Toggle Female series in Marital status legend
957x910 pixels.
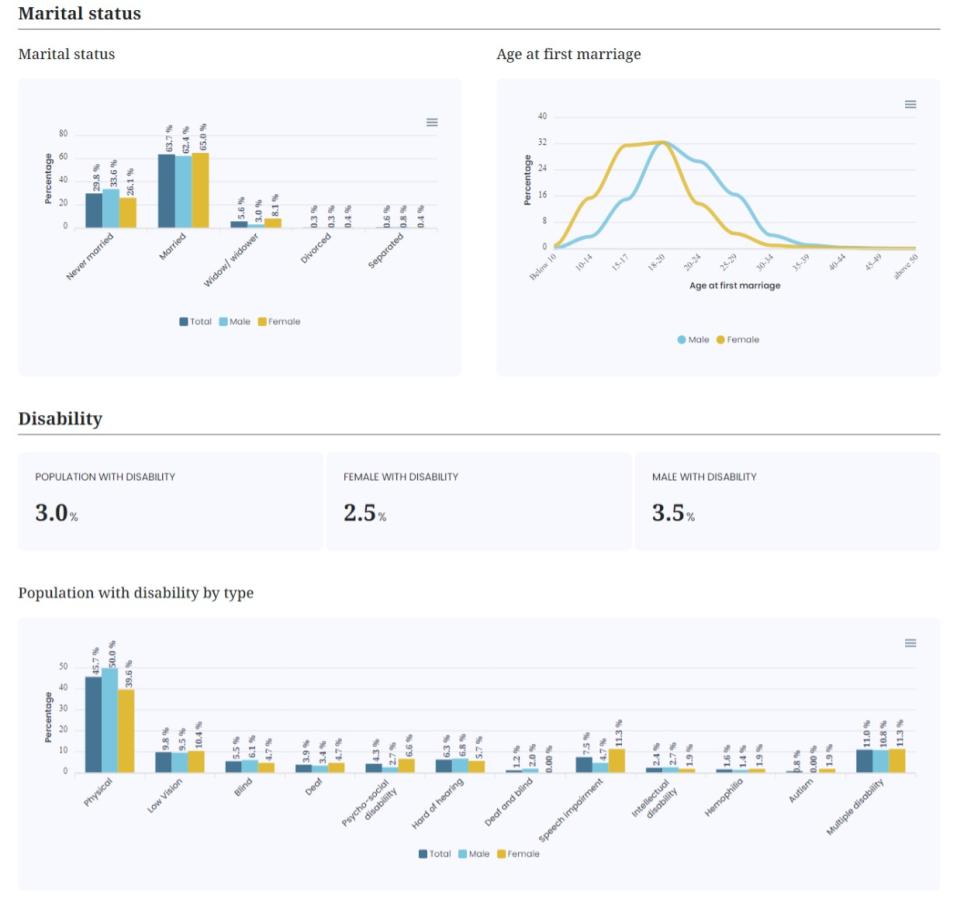[x=279, y=322]
